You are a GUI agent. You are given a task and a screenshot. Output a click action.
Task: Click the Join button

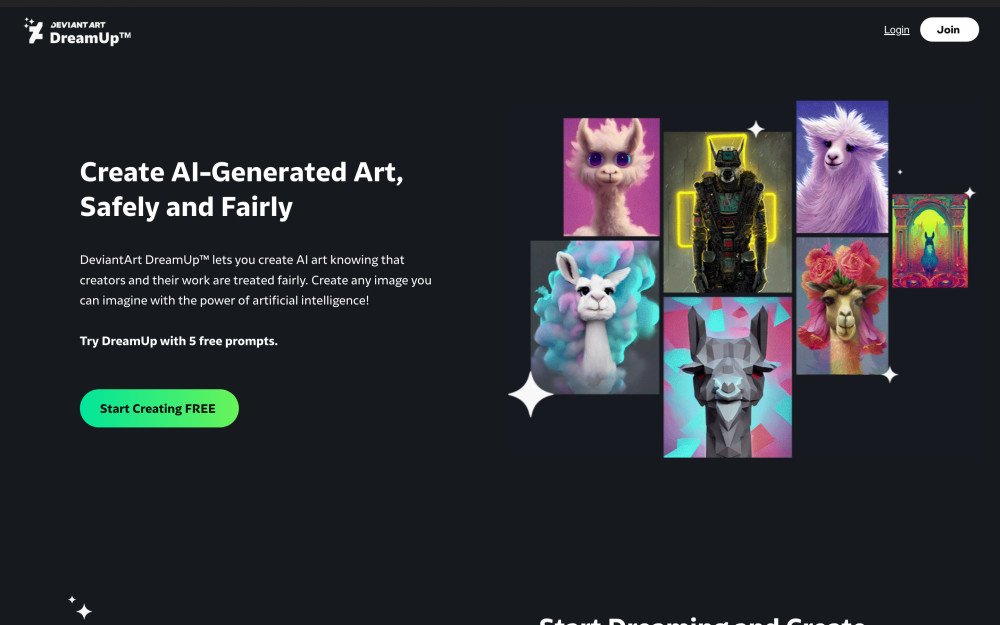tap(949, 30)
